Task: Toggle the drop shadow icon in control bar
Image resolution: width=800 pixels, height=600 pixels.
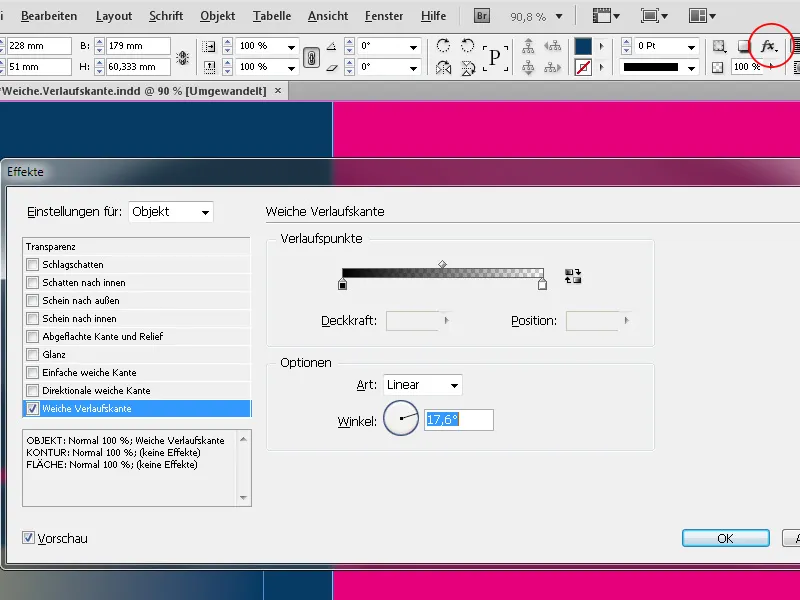Action: tap(744, 46)
